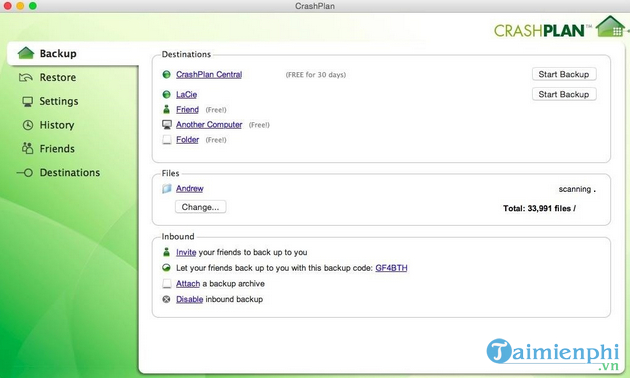This screenshot has height=378, width=630.
Task: Click the Attach backup archive link
Action: click(x=188, y=284)
